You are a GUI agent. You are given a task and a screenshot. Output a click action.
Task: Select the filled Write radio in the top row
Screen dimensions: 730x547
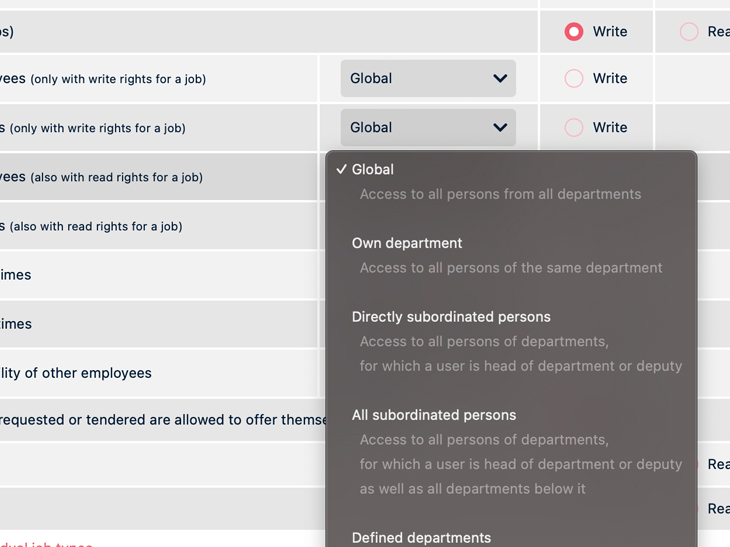coord(574,32)
